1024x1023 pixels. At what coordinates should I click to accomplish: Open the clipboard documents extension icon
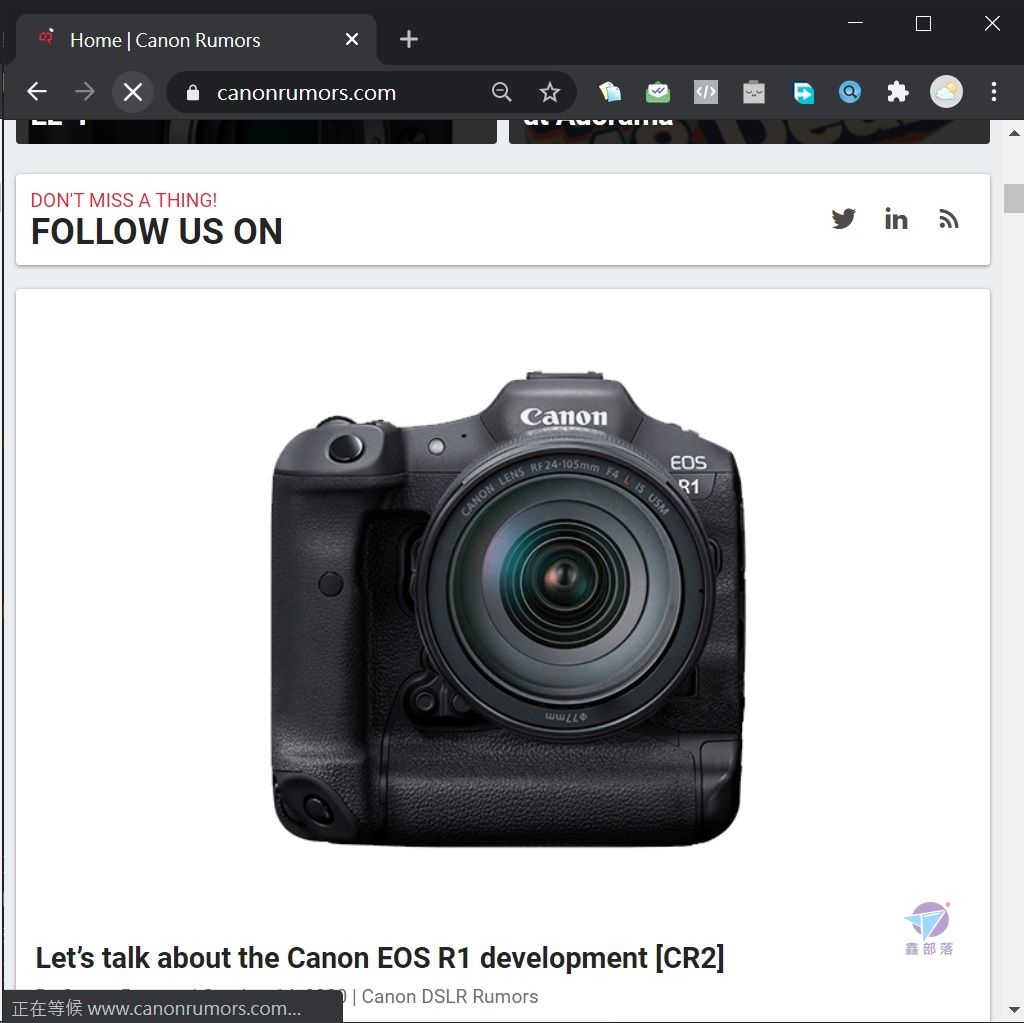tap(610, 92)
